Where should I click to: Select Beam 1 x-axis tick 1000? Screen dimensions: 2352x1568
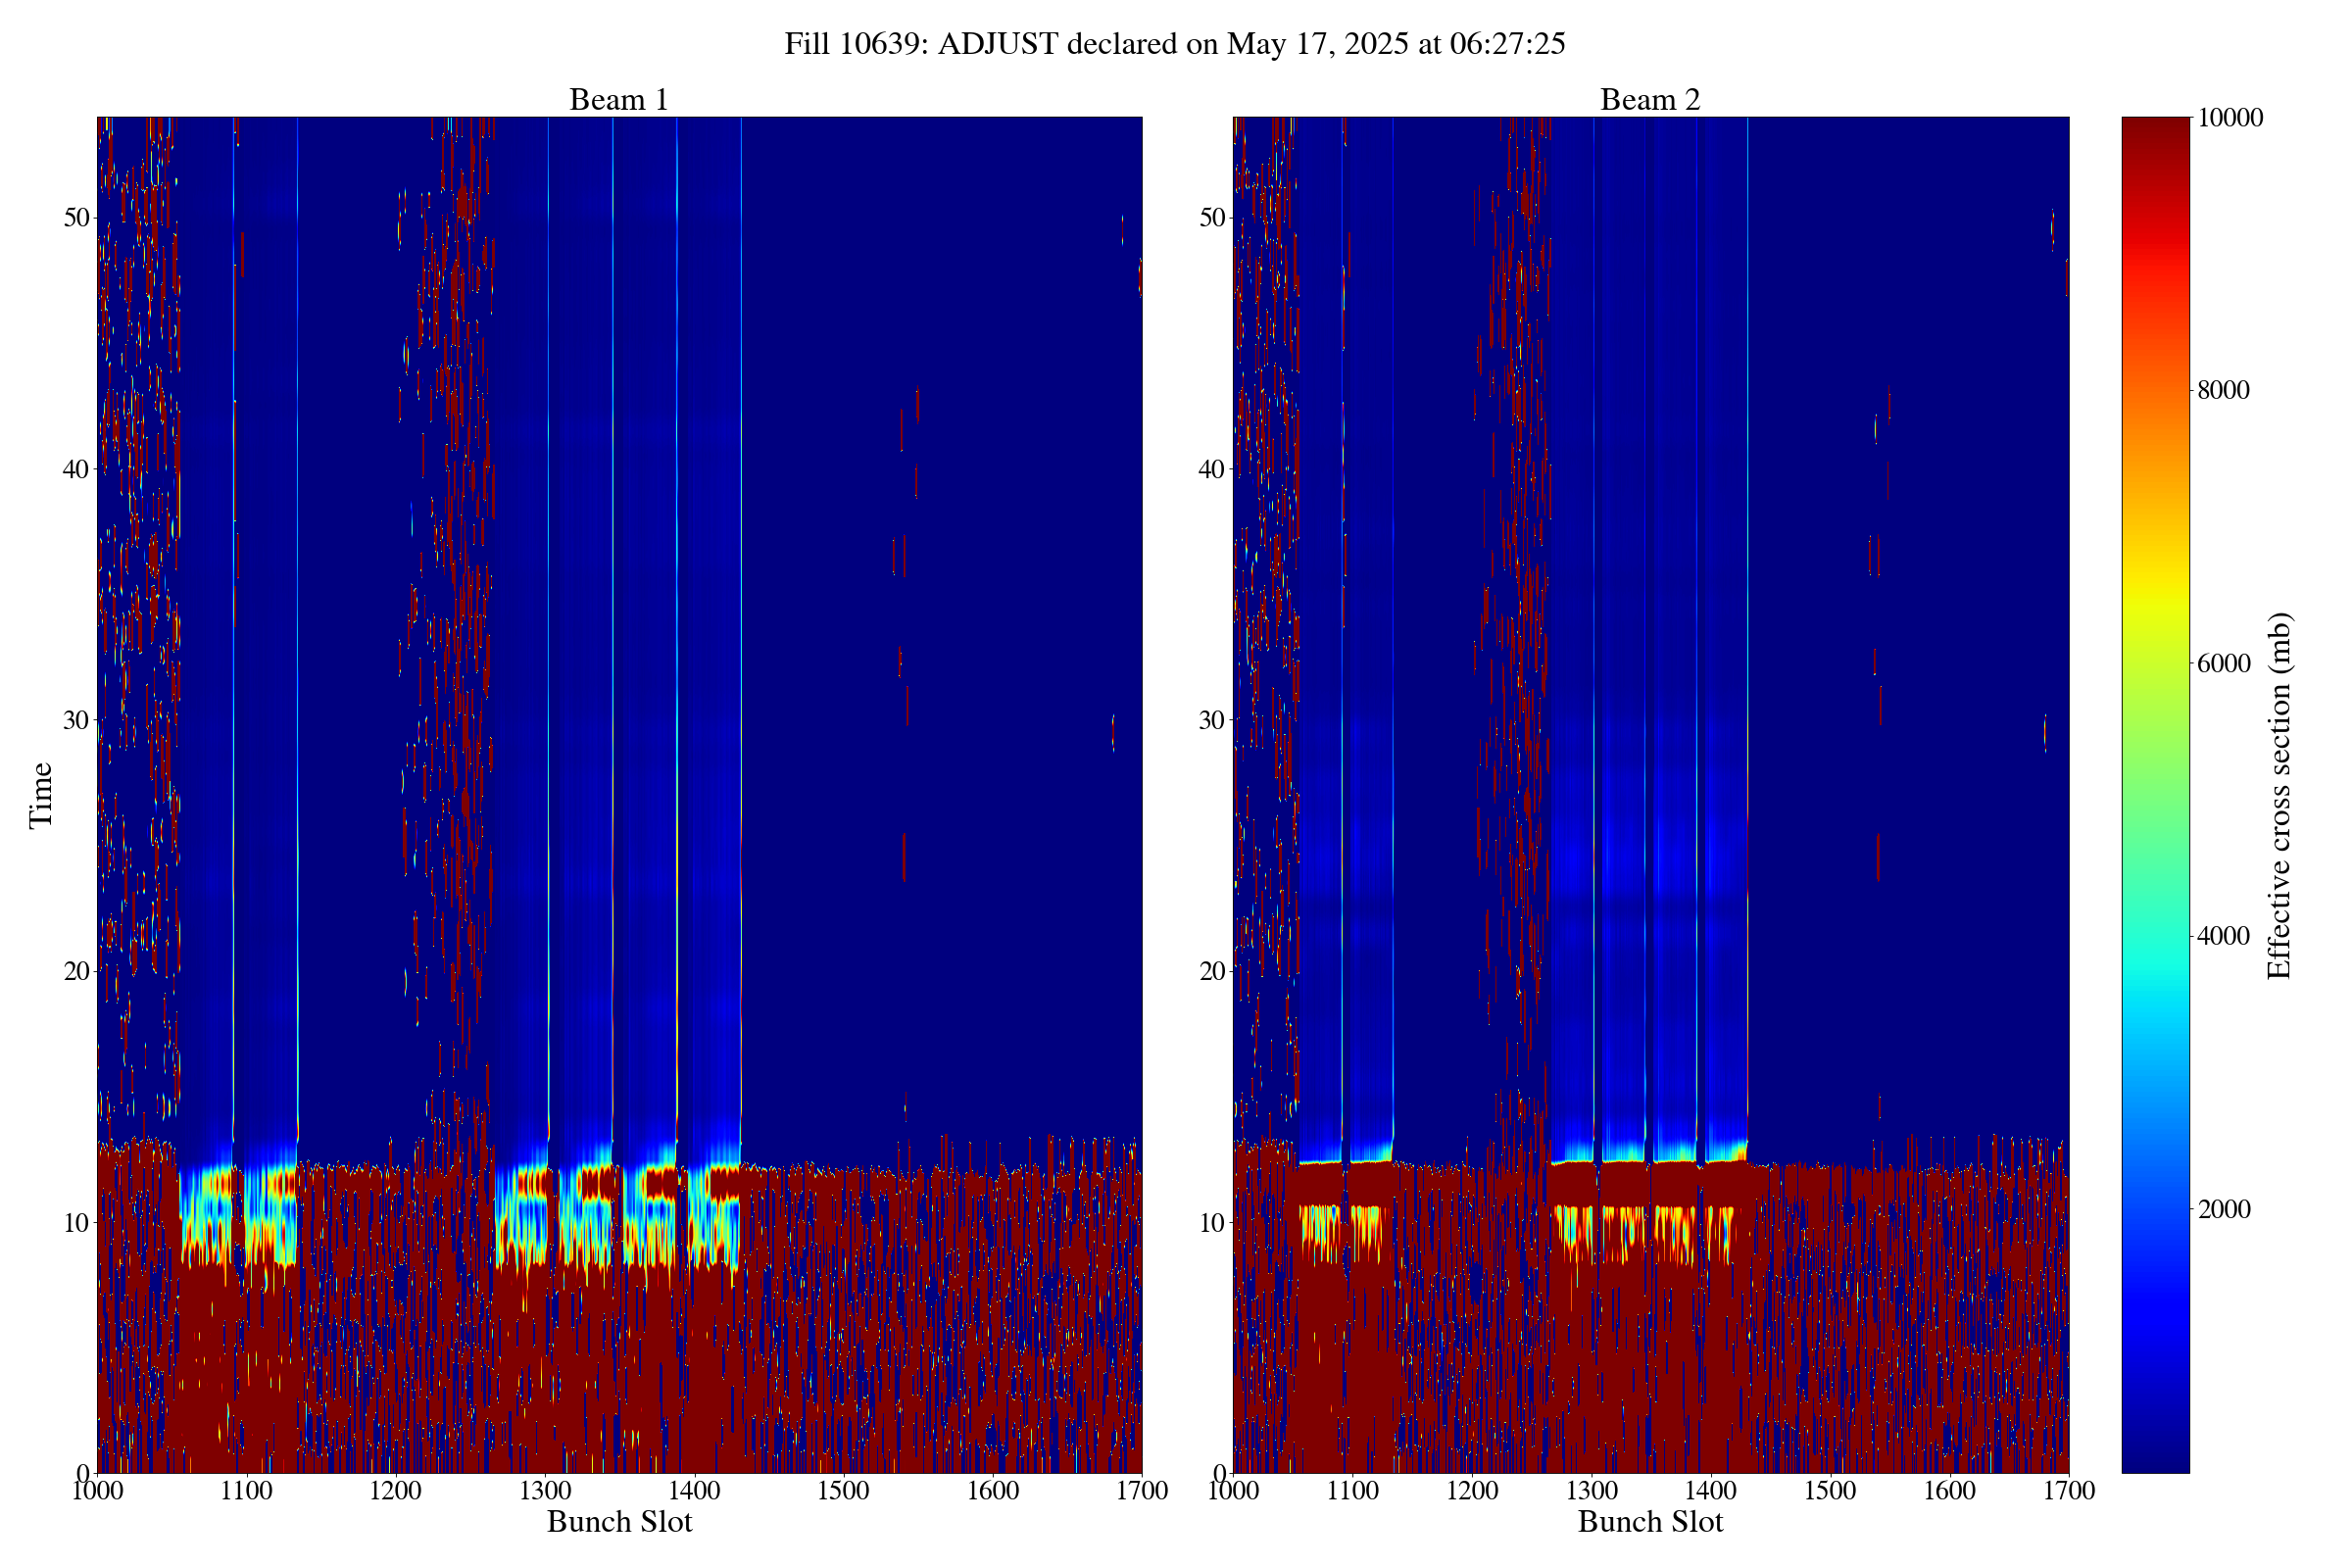pos(98,1491)
